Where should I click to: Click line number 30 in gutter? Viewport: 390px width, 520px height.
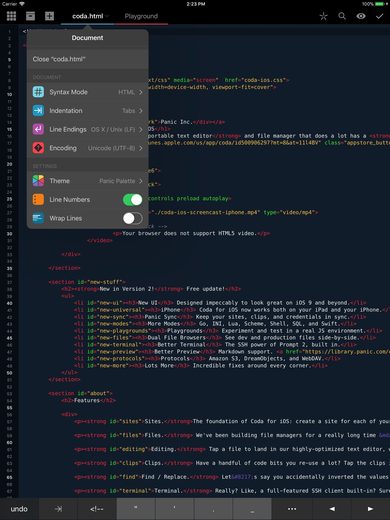(10, 234)
